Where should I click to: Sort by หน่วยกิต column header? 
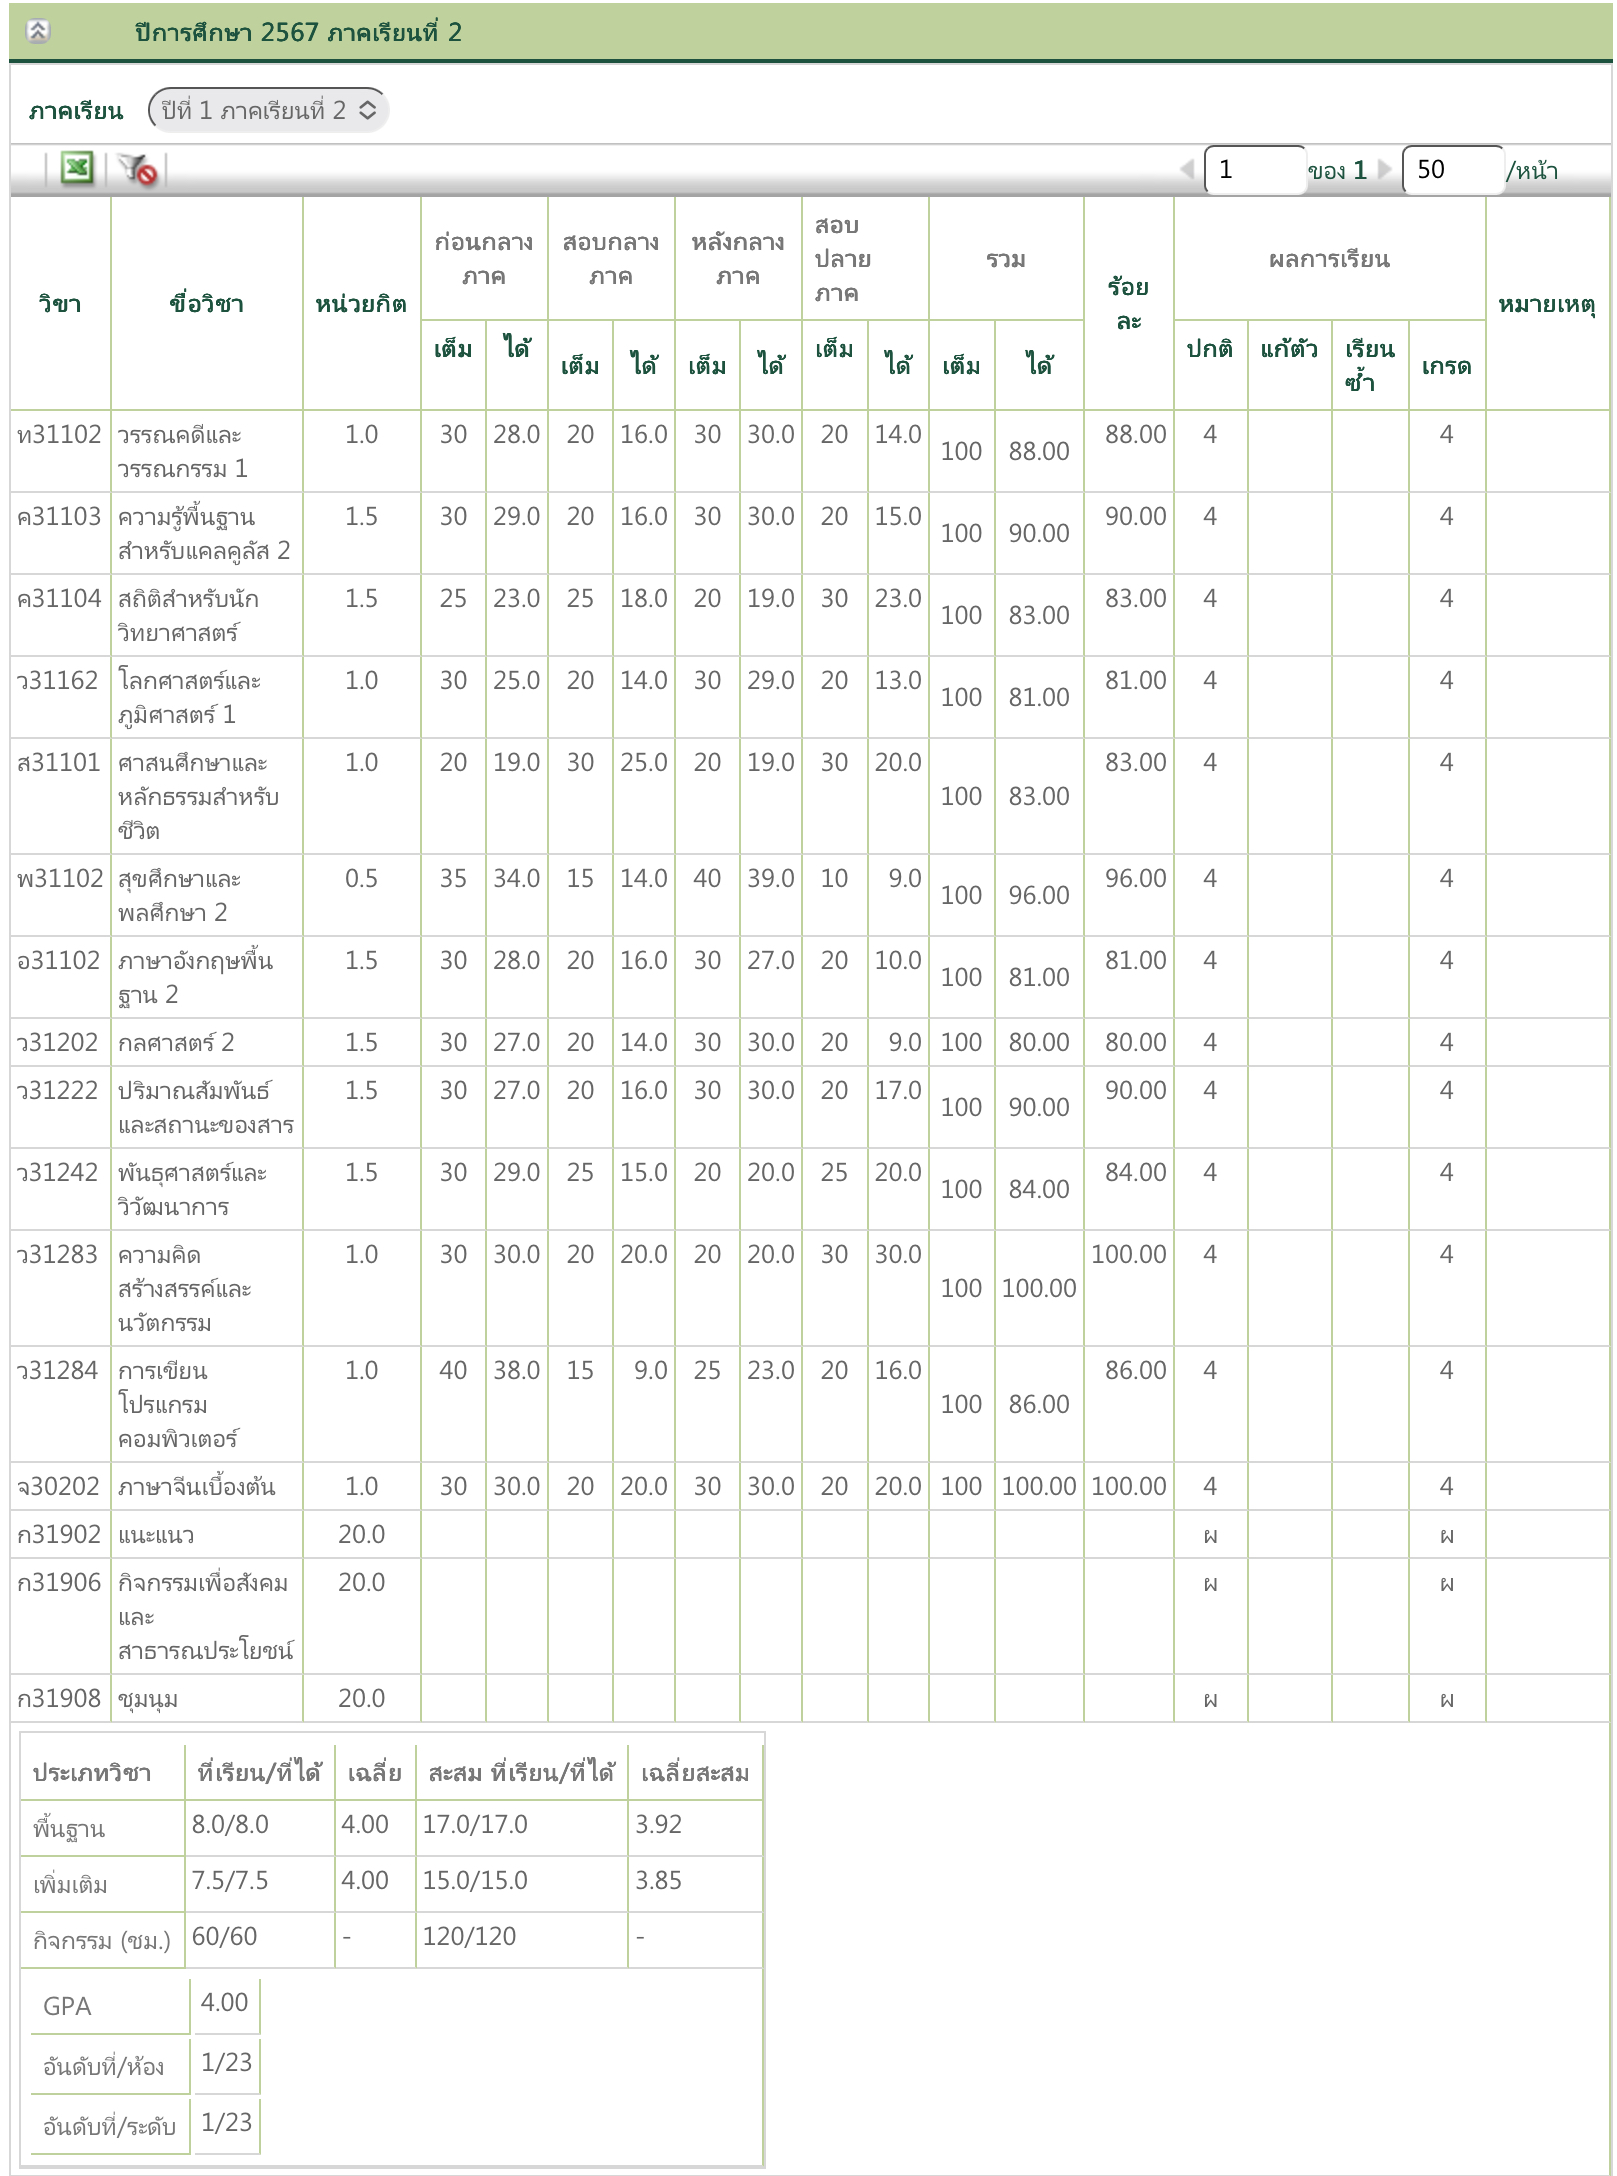(361, 303)
